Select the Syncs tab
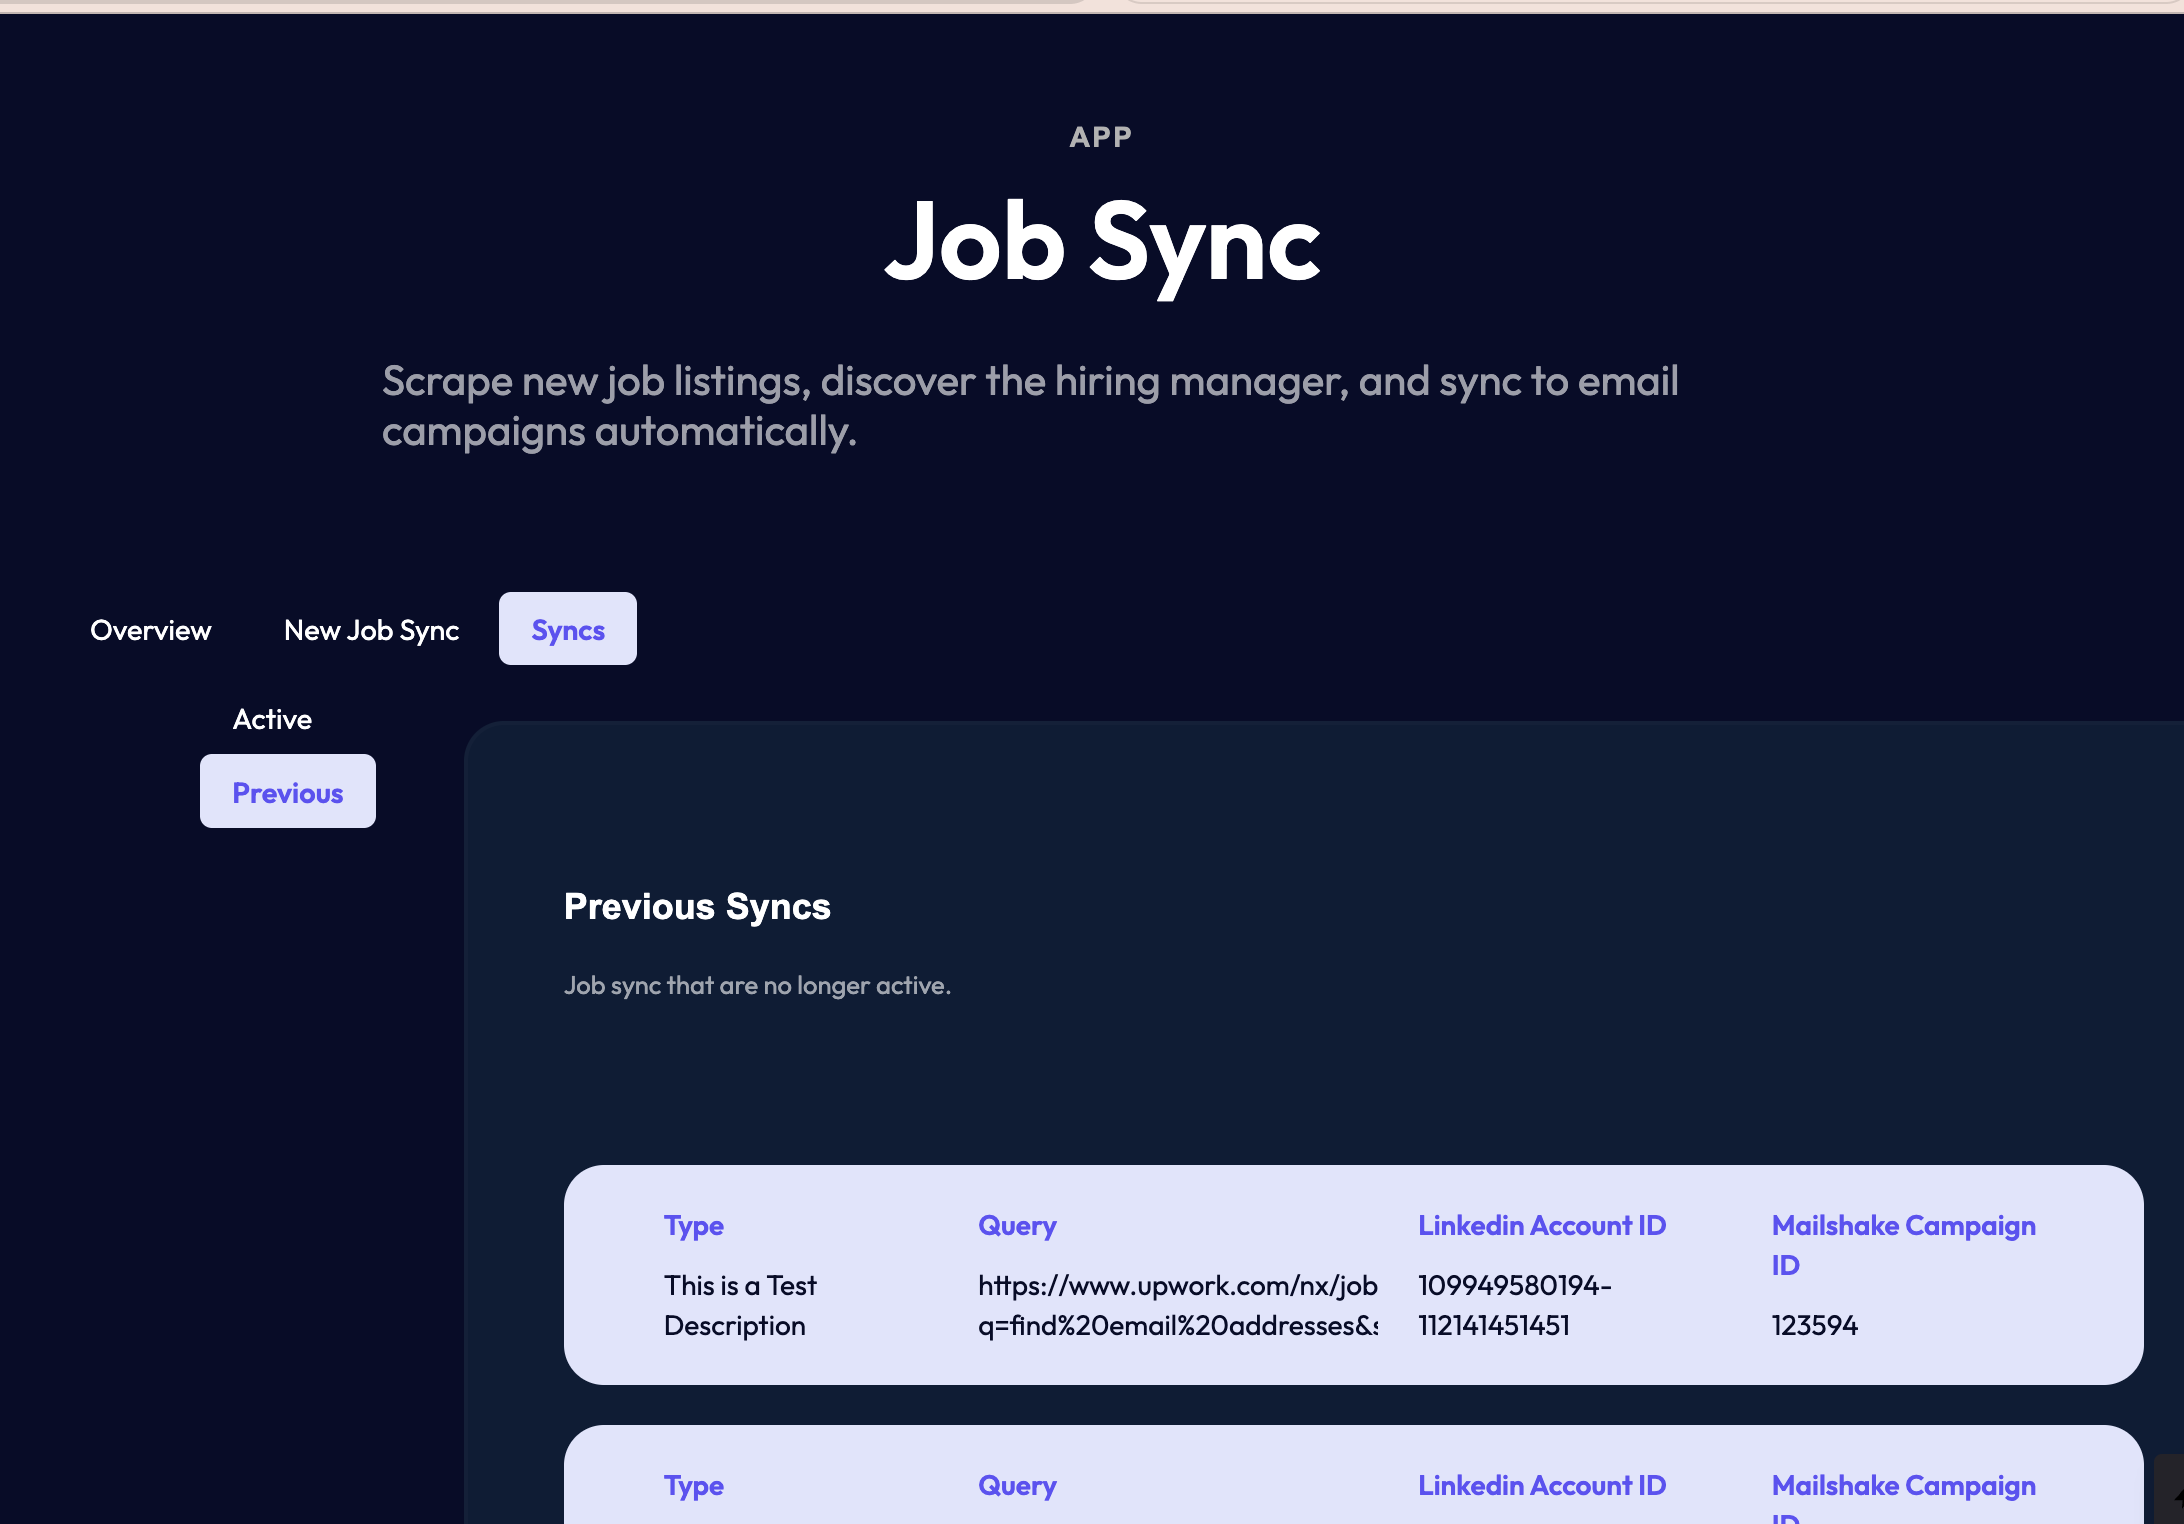Viewport: 2184px width, 1524px height. pos(567,629)
